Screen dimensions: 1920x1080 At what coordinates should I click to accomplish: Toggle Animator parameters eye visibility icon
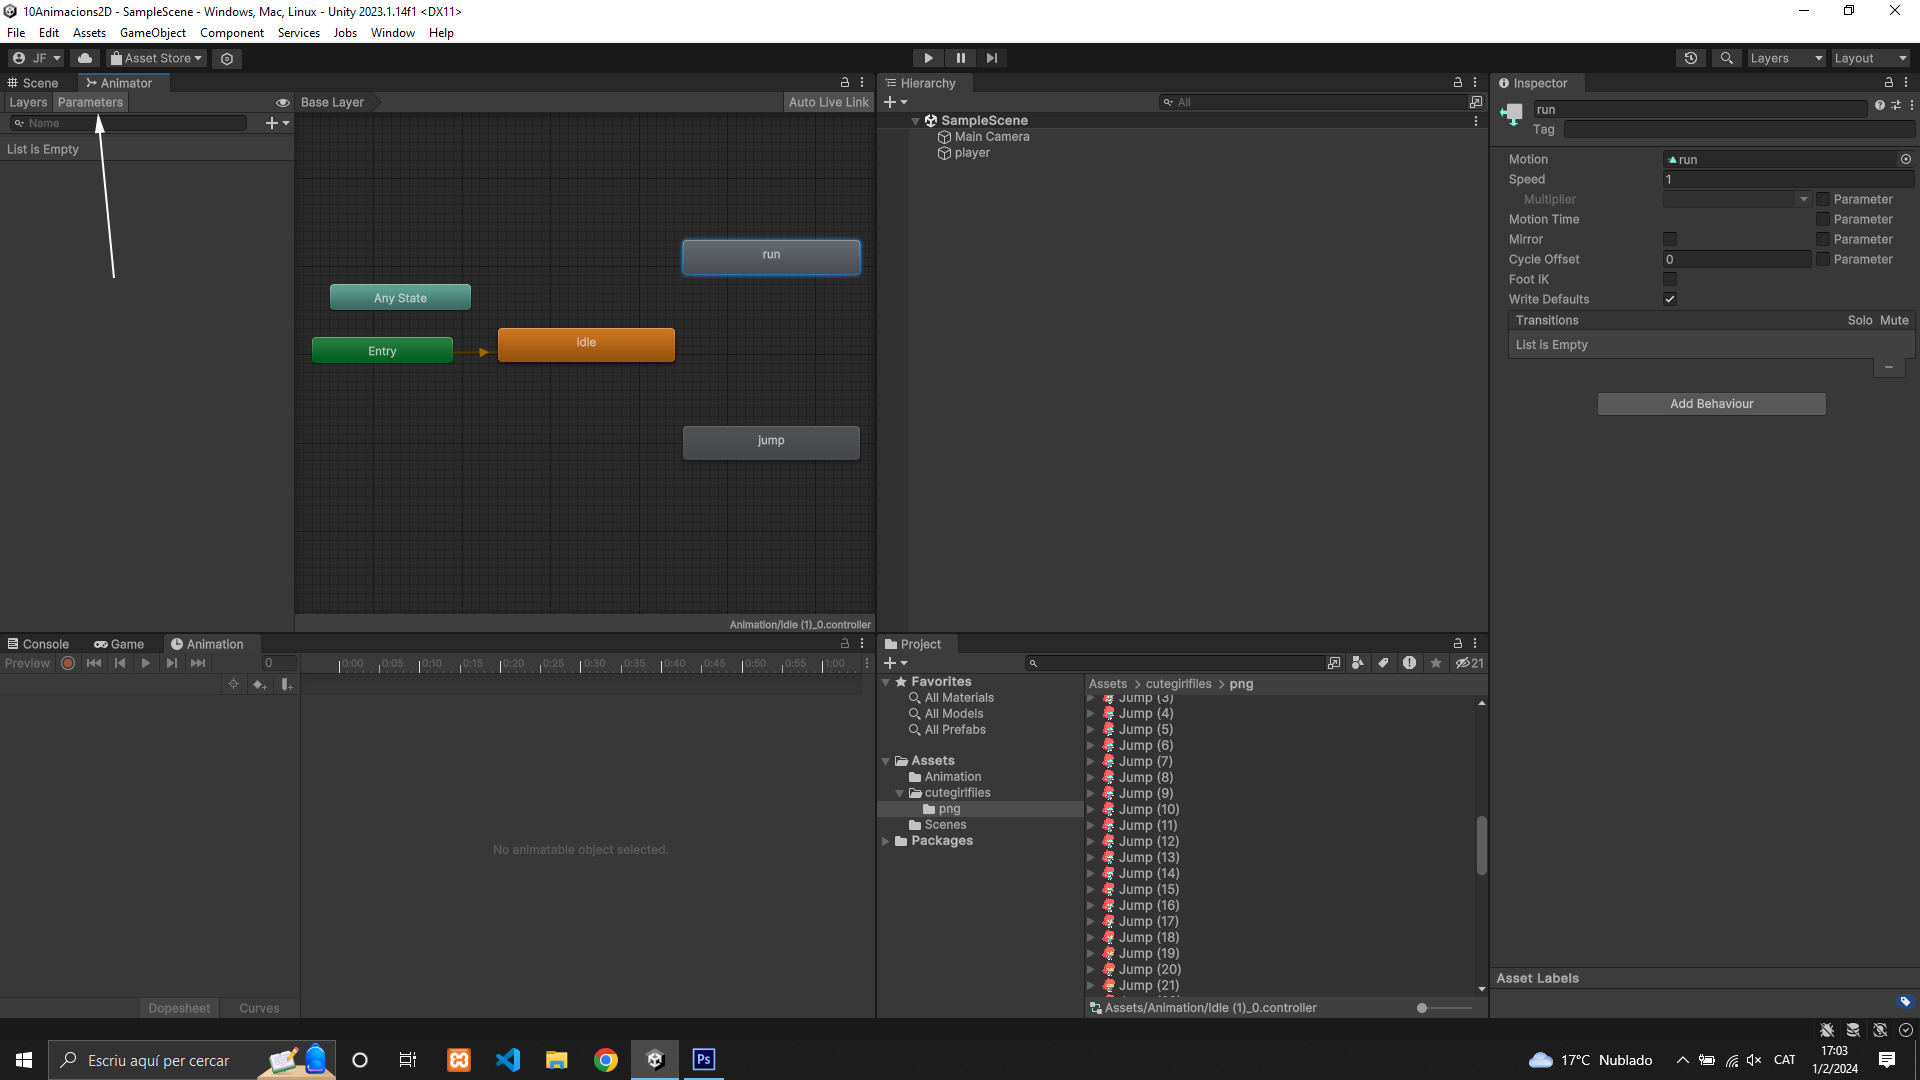coord(283,103)
